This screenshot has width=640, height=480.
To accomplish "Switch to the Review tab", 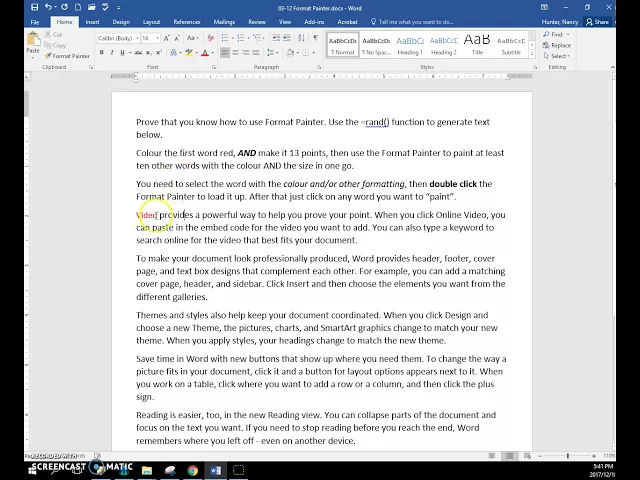I will tap(257, 22).
